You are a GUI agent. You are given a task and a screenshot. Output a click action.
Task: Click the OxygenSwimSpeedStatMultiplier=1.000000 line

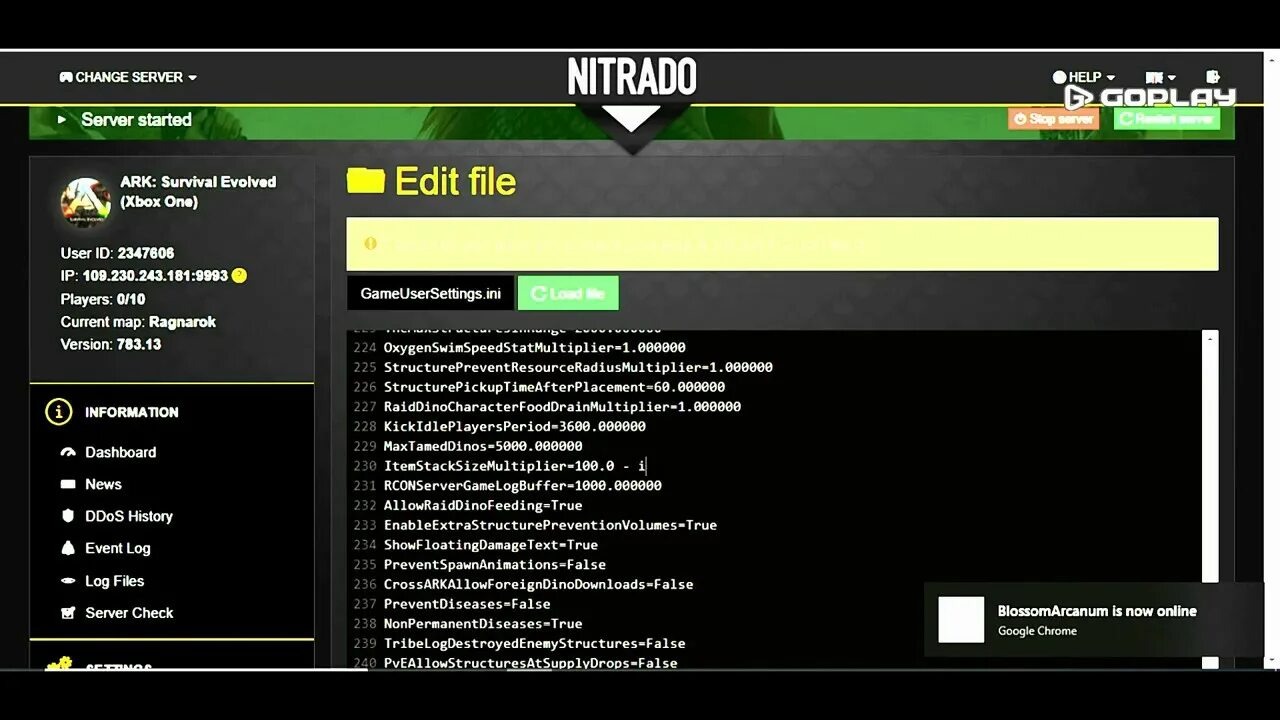coord(535,347)
